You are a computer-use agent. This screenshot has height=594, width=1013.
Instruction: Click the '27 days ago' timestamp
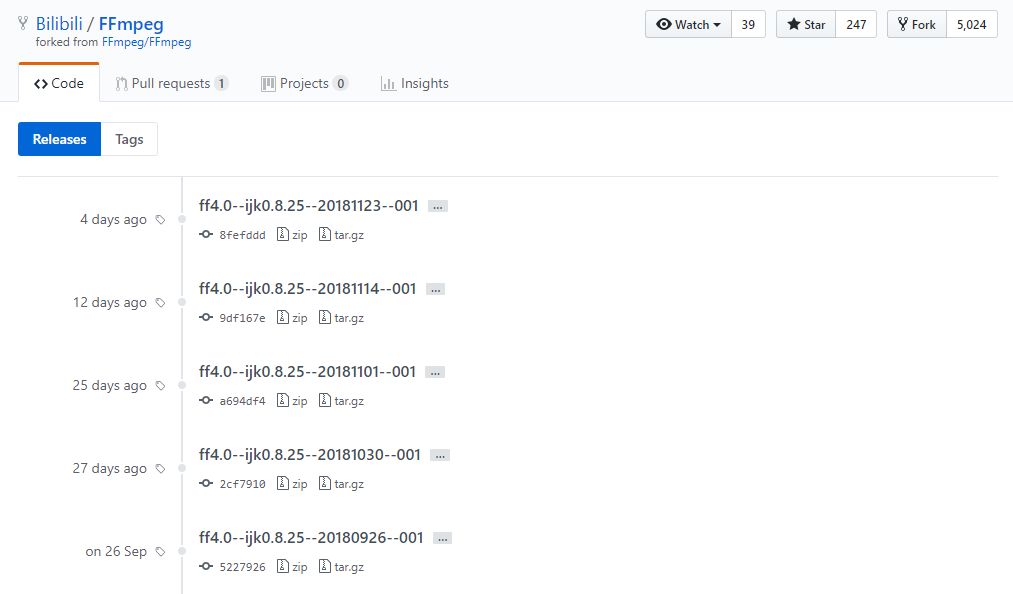pyautogui.click(x=110, y=469)
